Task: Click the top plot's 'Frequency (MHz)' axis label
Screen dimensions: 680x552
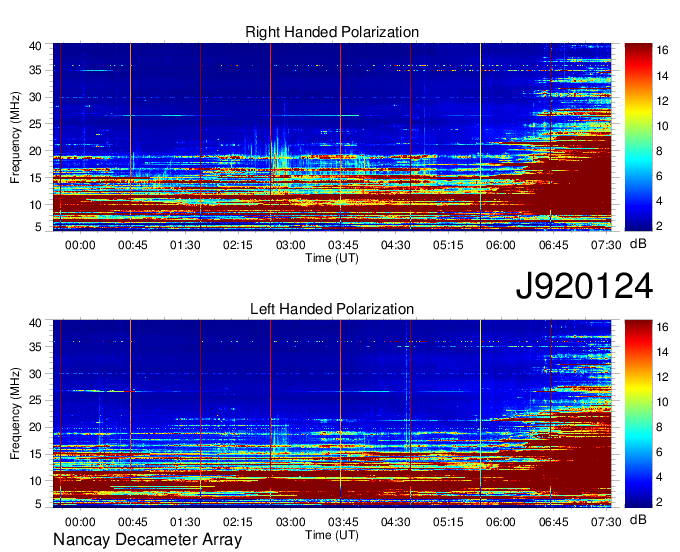Action: pos(15,137)
